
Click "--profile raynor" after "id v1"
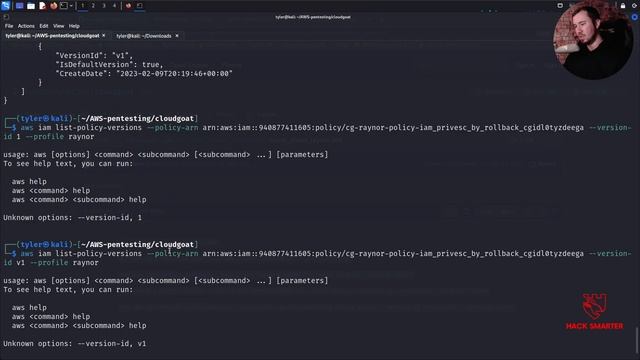pos(64,263)
